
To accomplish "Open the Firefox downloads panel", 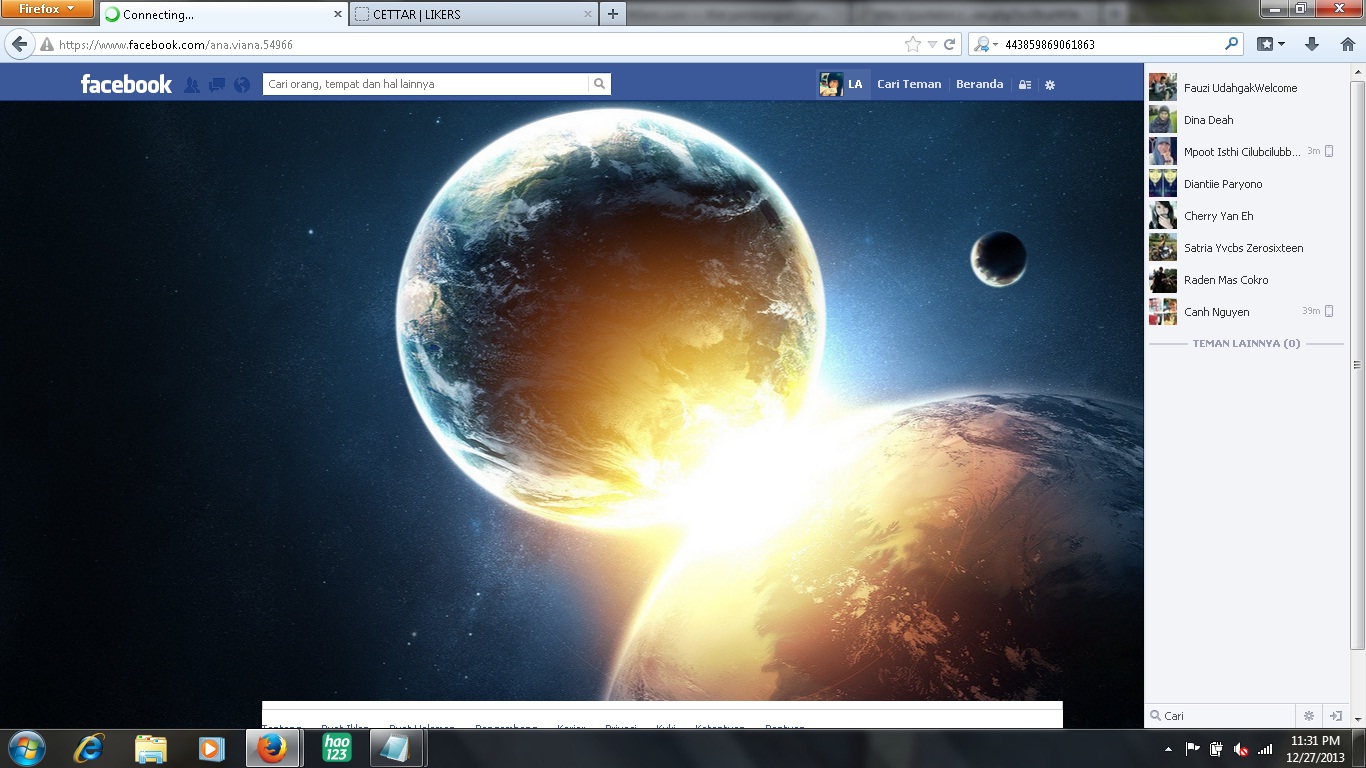I will coord(1313,45).
